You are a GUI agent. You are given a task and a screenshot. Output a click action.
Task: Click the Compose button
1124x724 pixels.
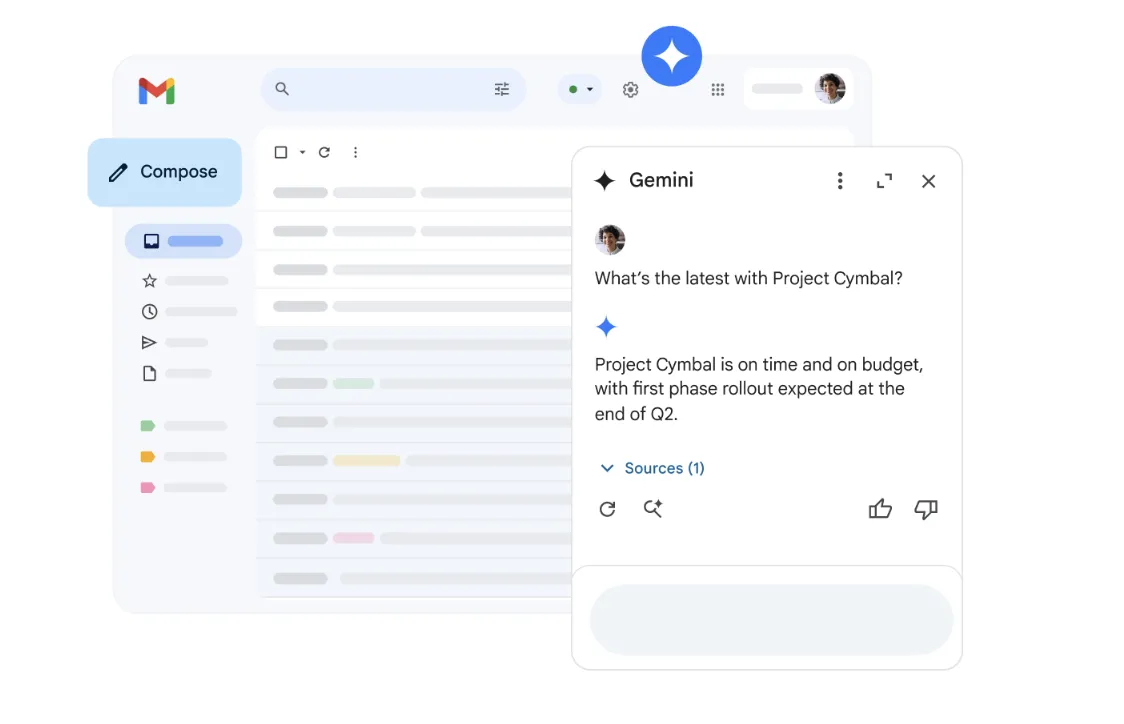coord(165,172)
